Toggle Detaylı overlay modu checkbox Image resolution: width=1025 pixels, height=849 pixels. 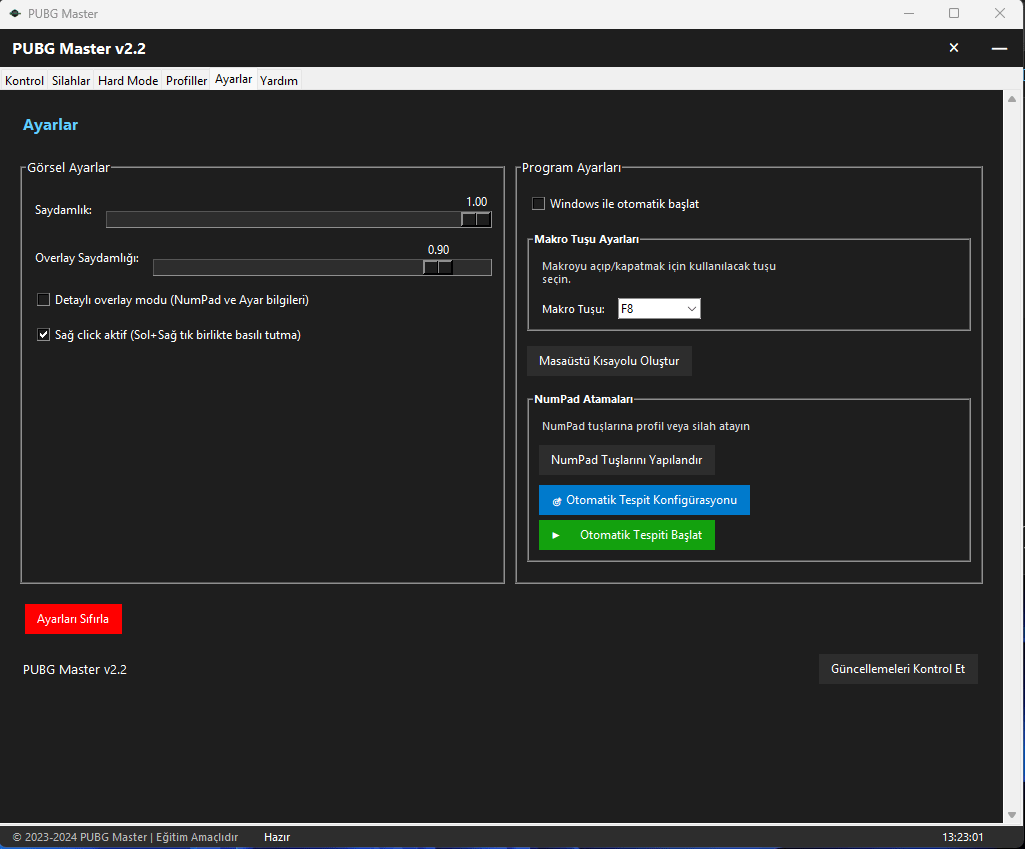tap(43, 300)
